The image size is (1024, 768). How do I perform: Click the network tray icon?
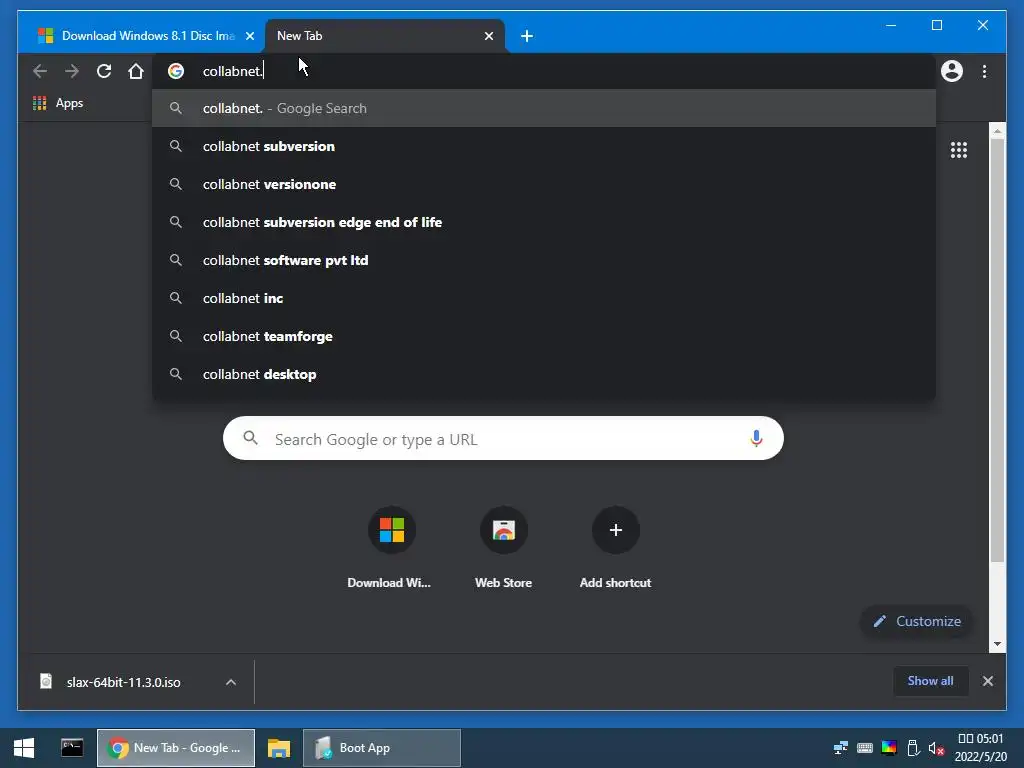[x=840, y=748]
